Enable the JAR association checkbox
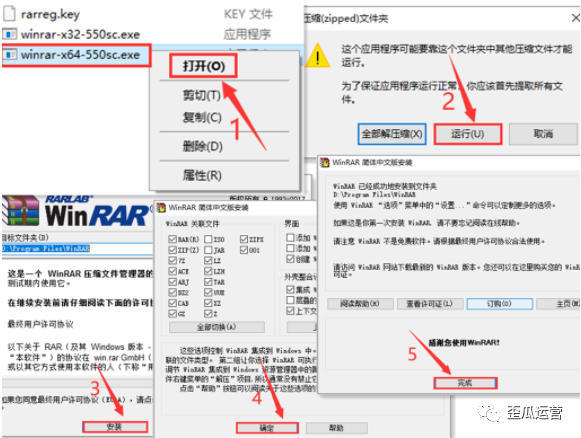Screen dimensions: 581x438 pos(208,250)
